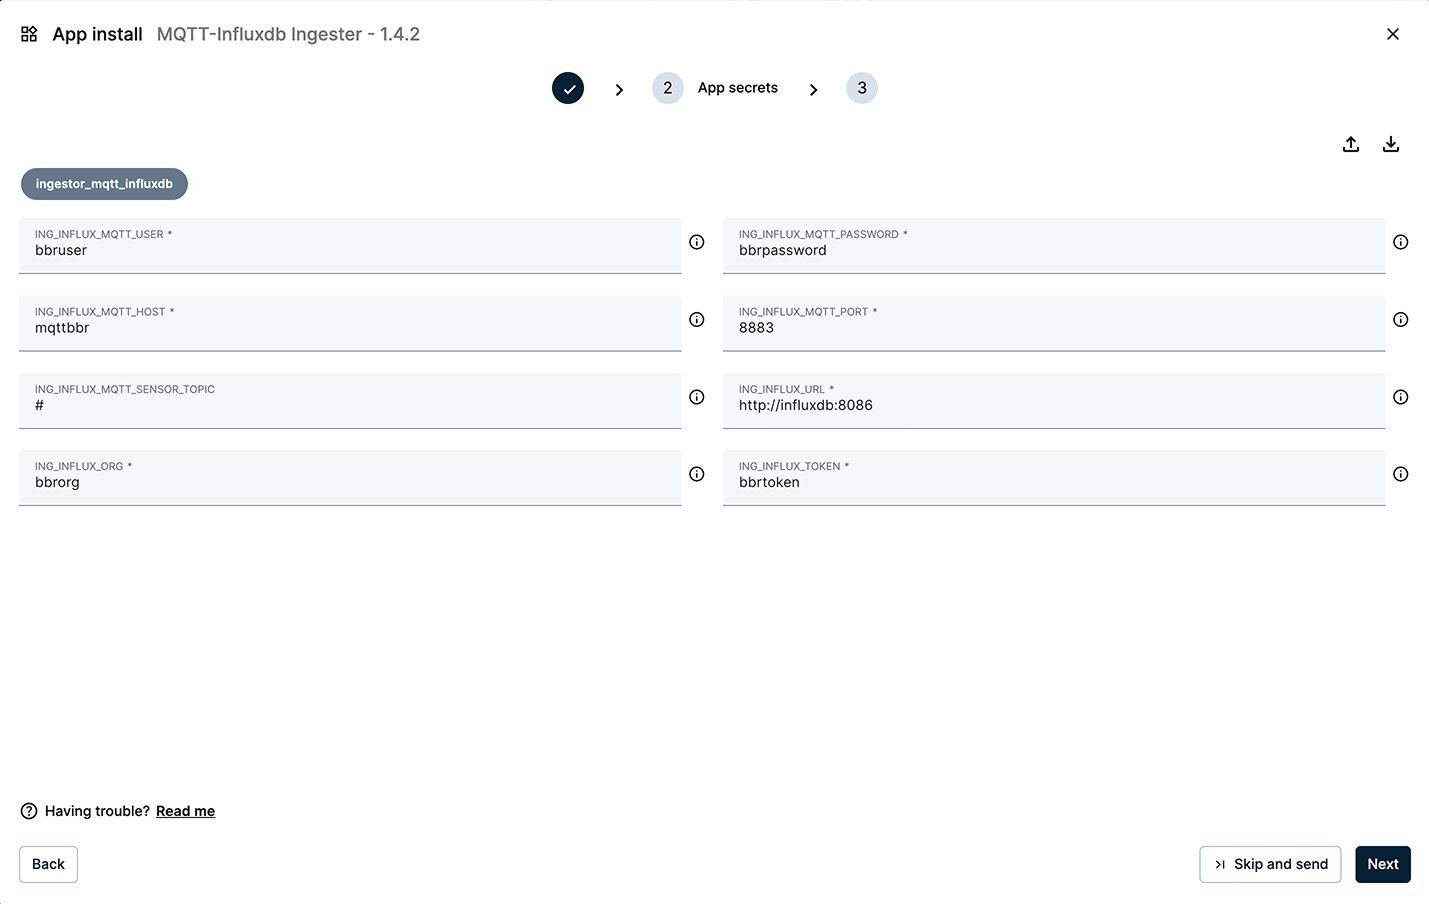Jump to step 3 in wizard

tap(861, 88)
